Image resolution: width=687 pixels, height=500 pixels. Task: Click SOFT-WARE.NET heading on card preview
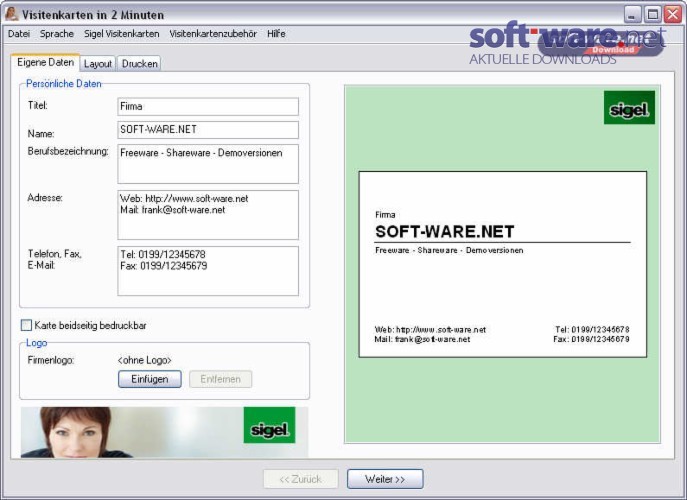click(x=445, y=231)
